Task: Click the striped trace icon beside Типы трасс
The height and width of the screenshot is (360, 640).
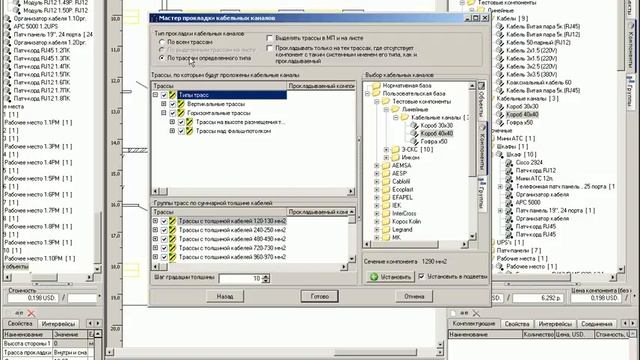Action: 172,95
